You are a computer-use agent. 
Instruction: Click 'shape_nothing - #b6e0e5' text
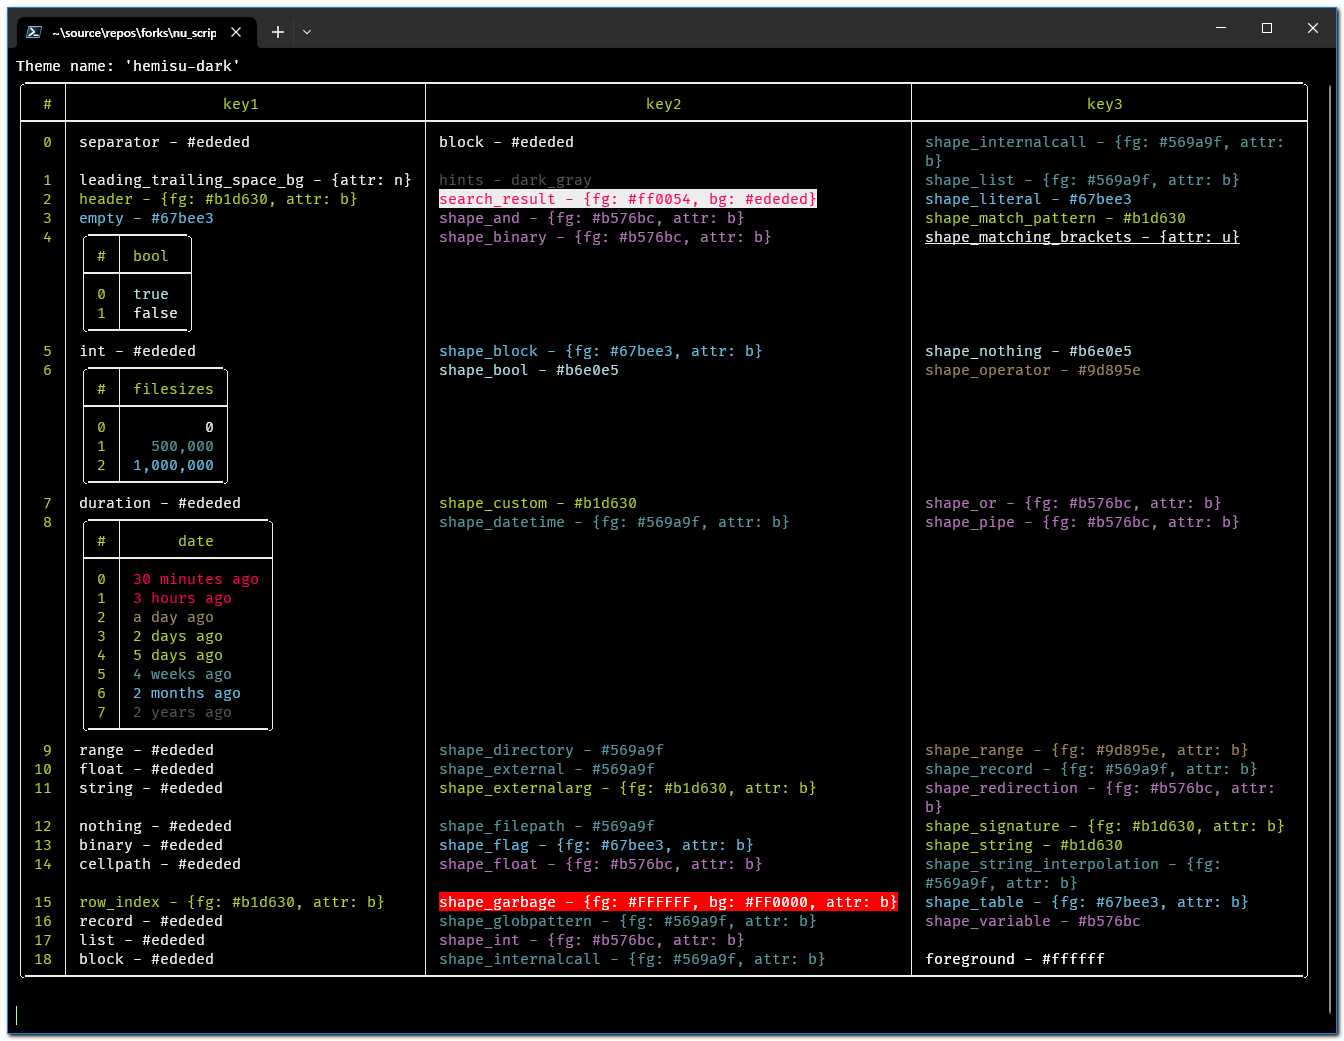point(1028,351)
